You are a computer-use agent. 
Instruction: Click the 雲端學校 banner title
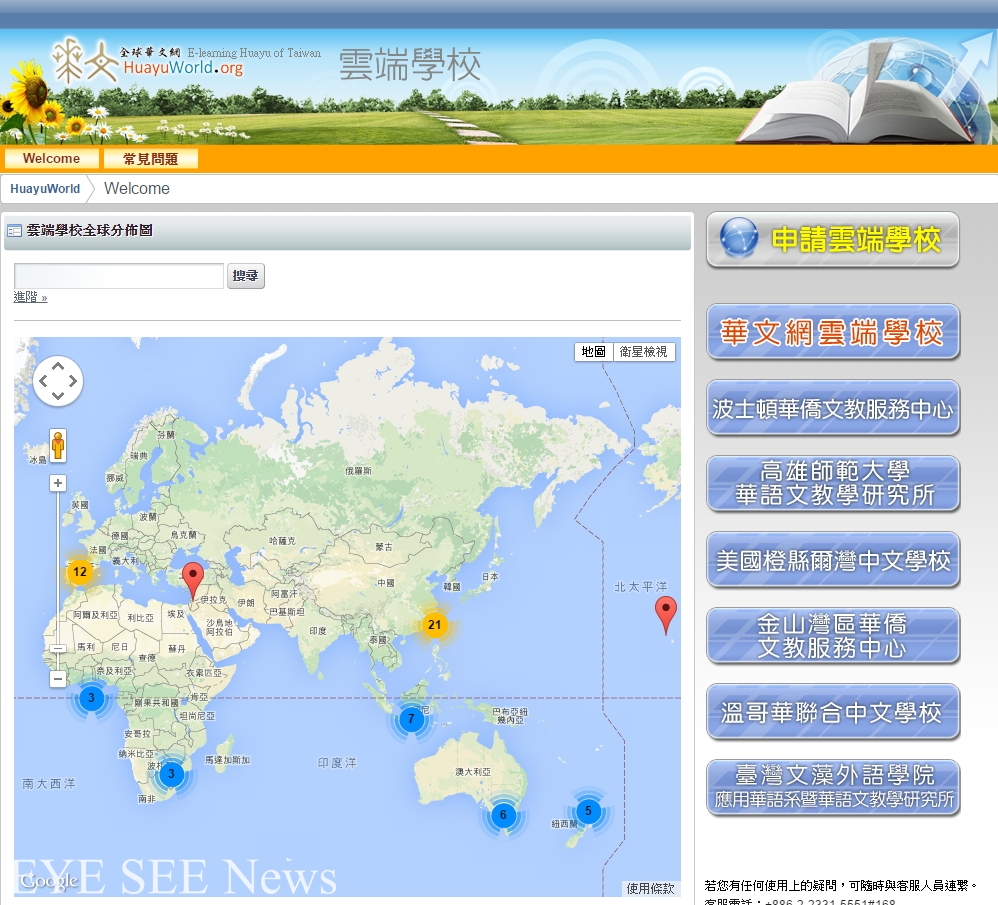(410, 64)
